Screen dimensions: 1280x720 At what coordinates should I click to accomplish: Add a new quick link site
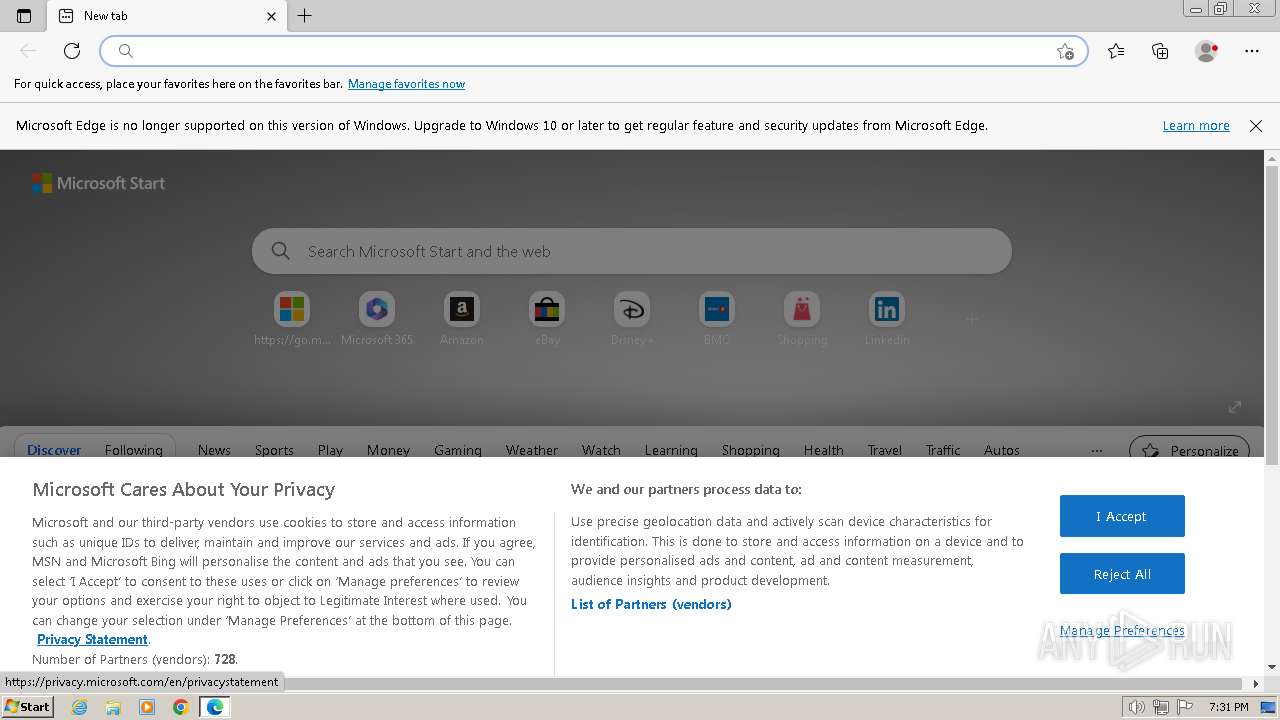click(x=971, y=319)
